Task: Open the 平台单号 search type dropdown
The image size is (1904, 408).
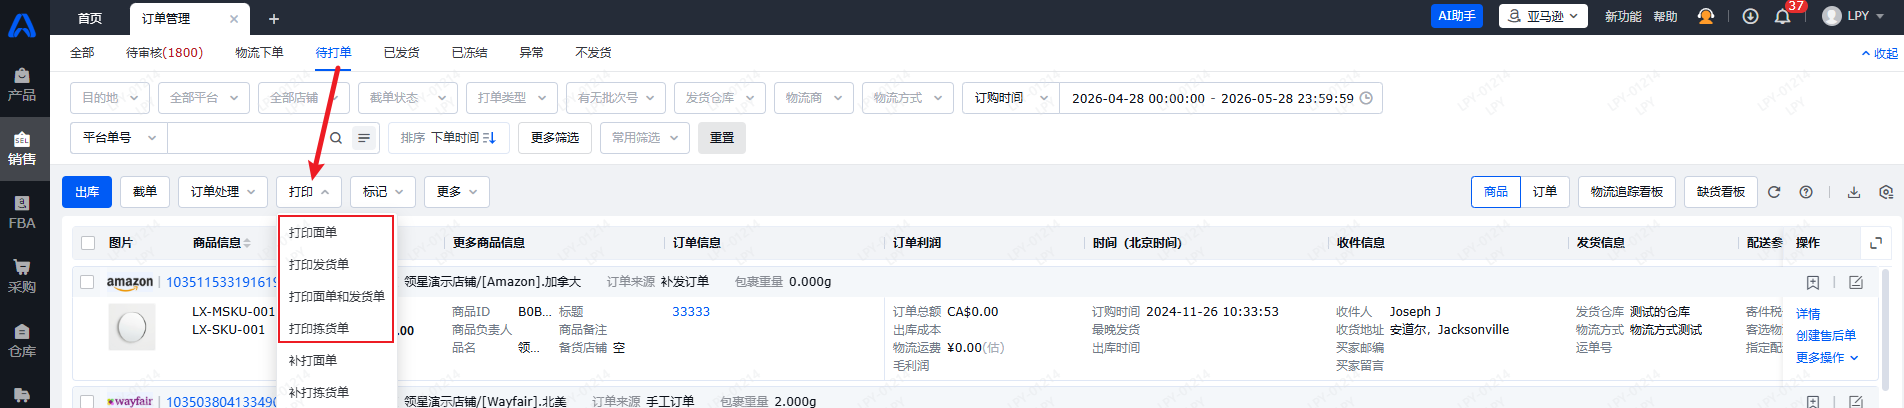Action: (x=119, y=138)
